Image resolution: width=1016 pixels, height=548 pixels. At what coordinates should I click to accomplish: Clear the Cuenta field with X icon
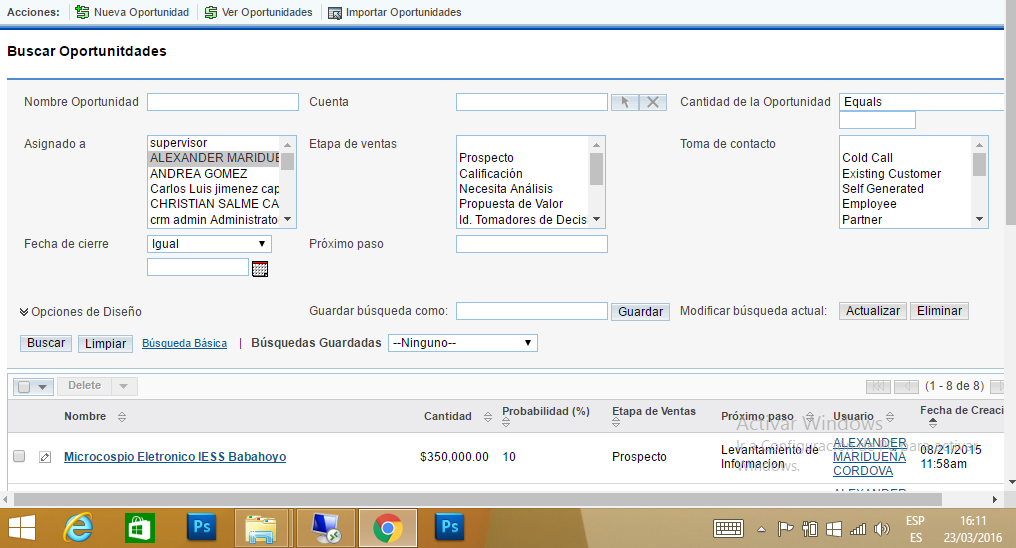[652, 102]
